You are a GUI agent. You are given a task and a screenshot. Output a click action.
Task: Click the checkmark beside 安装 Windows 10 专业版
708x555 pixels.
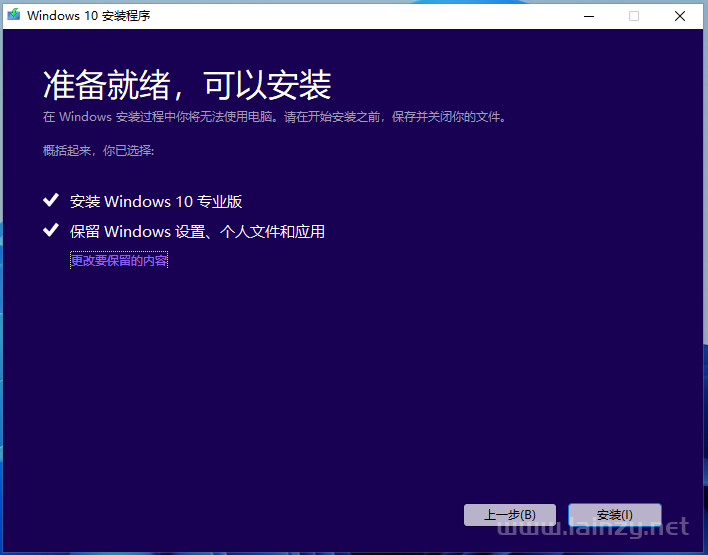pyautogui.click(x=51, y=201)
